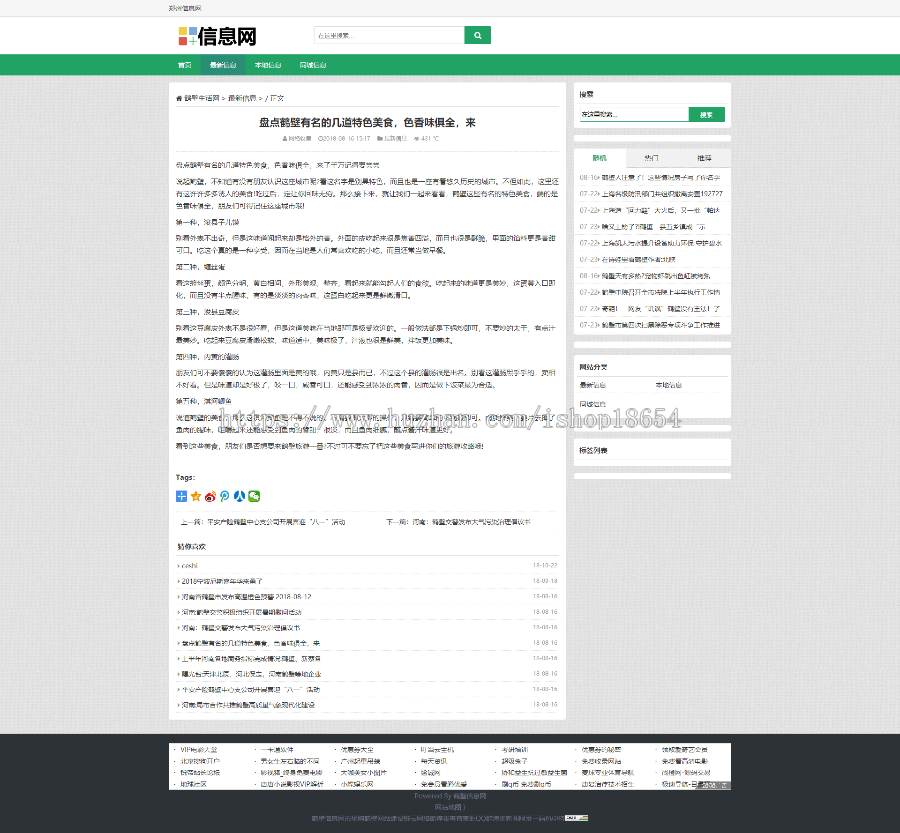
Task: Share the article via WeChat icon
Action: pos(254,495)
